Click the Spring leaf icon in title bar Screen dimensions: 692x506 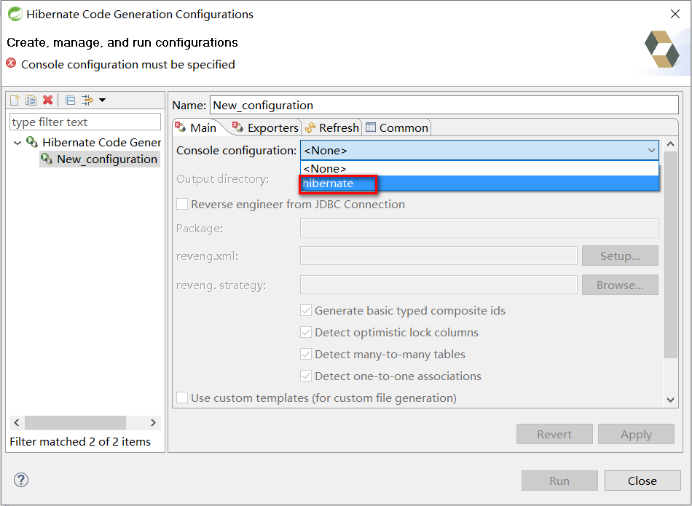[x=15, y=14]
